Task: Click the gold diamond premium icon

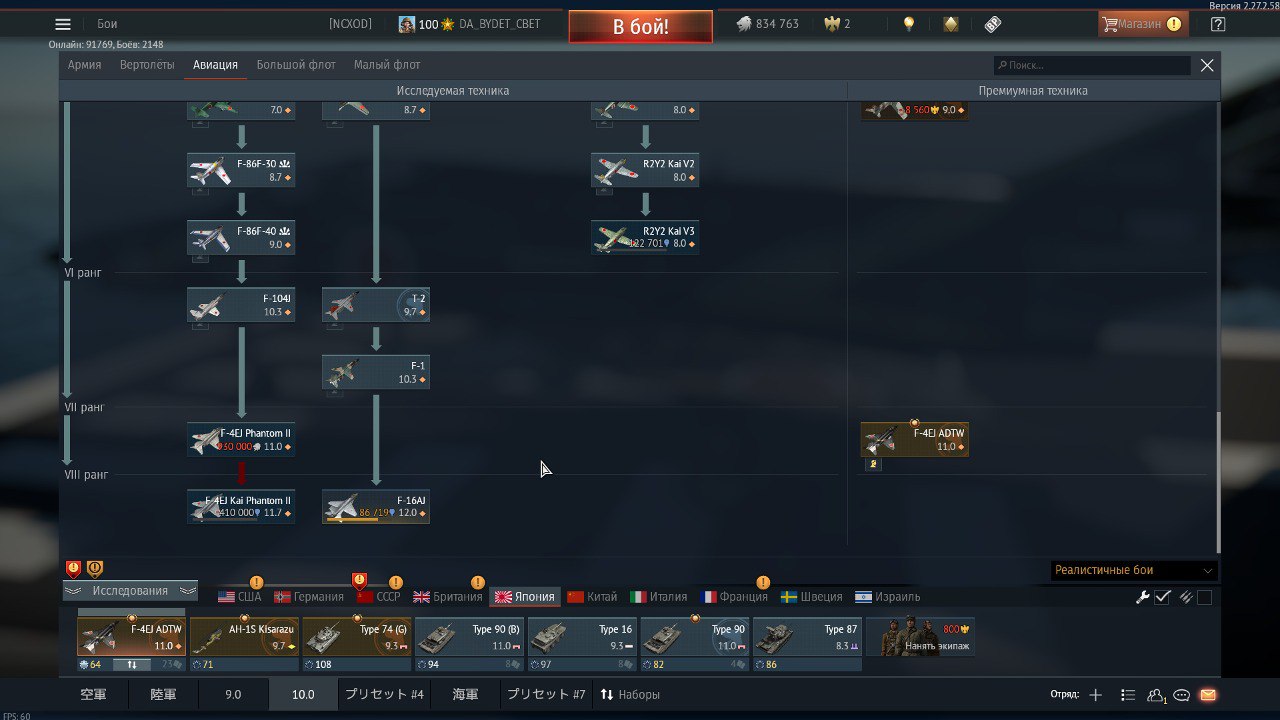Action: click(950, 24)
